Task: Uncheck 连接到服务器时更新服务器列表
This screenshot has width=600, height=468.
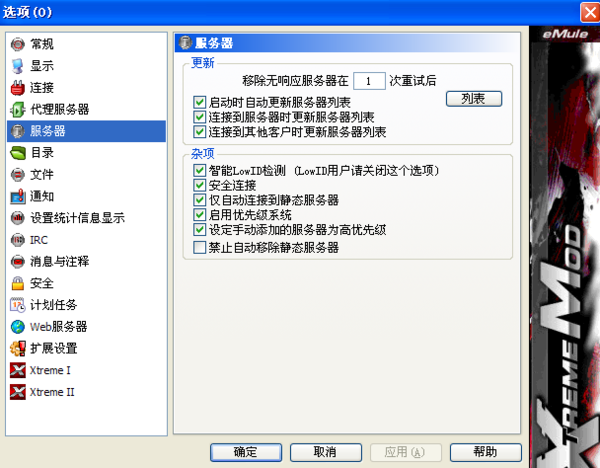Action: pos(199,117)
